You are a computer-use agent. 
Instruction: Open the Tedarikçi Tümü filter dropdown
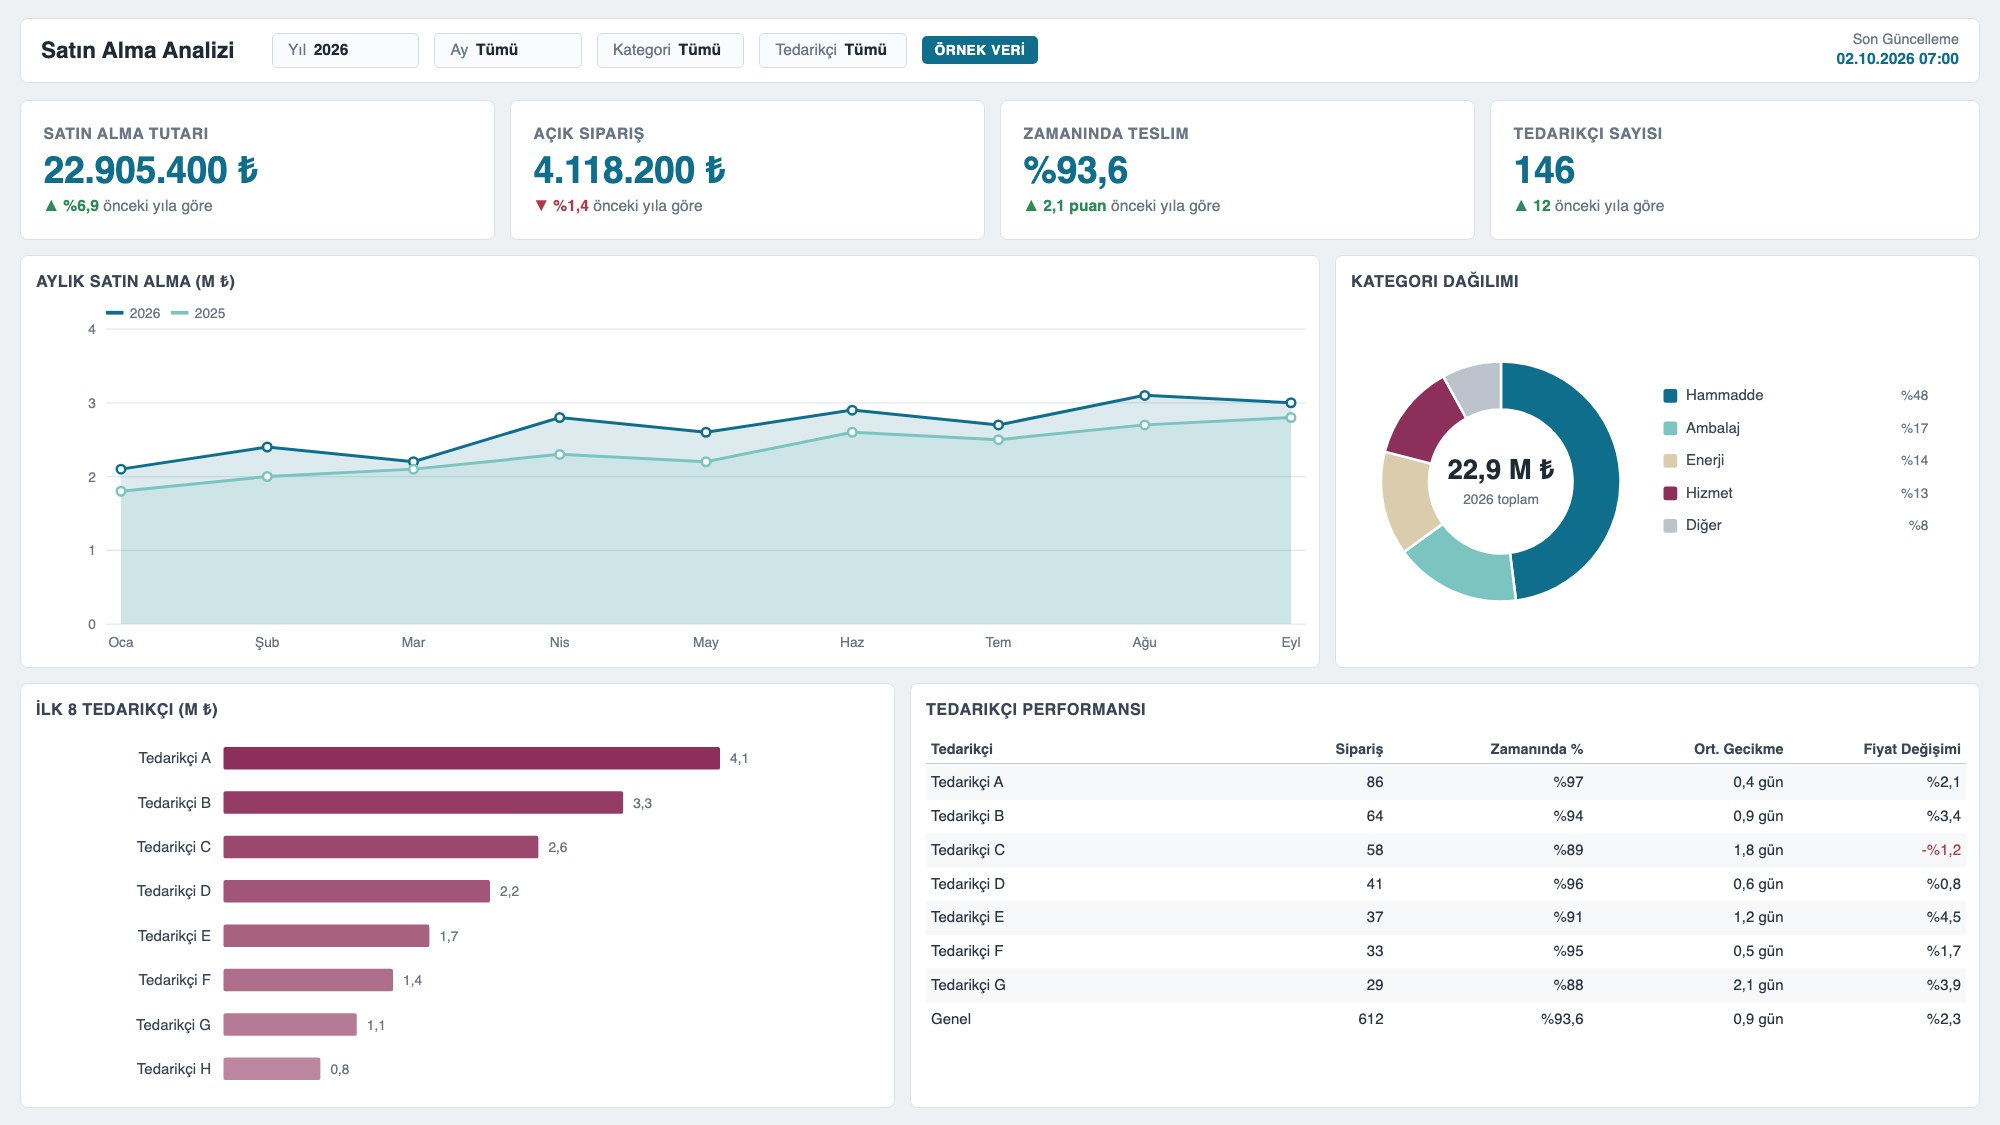tap(833, 50)
